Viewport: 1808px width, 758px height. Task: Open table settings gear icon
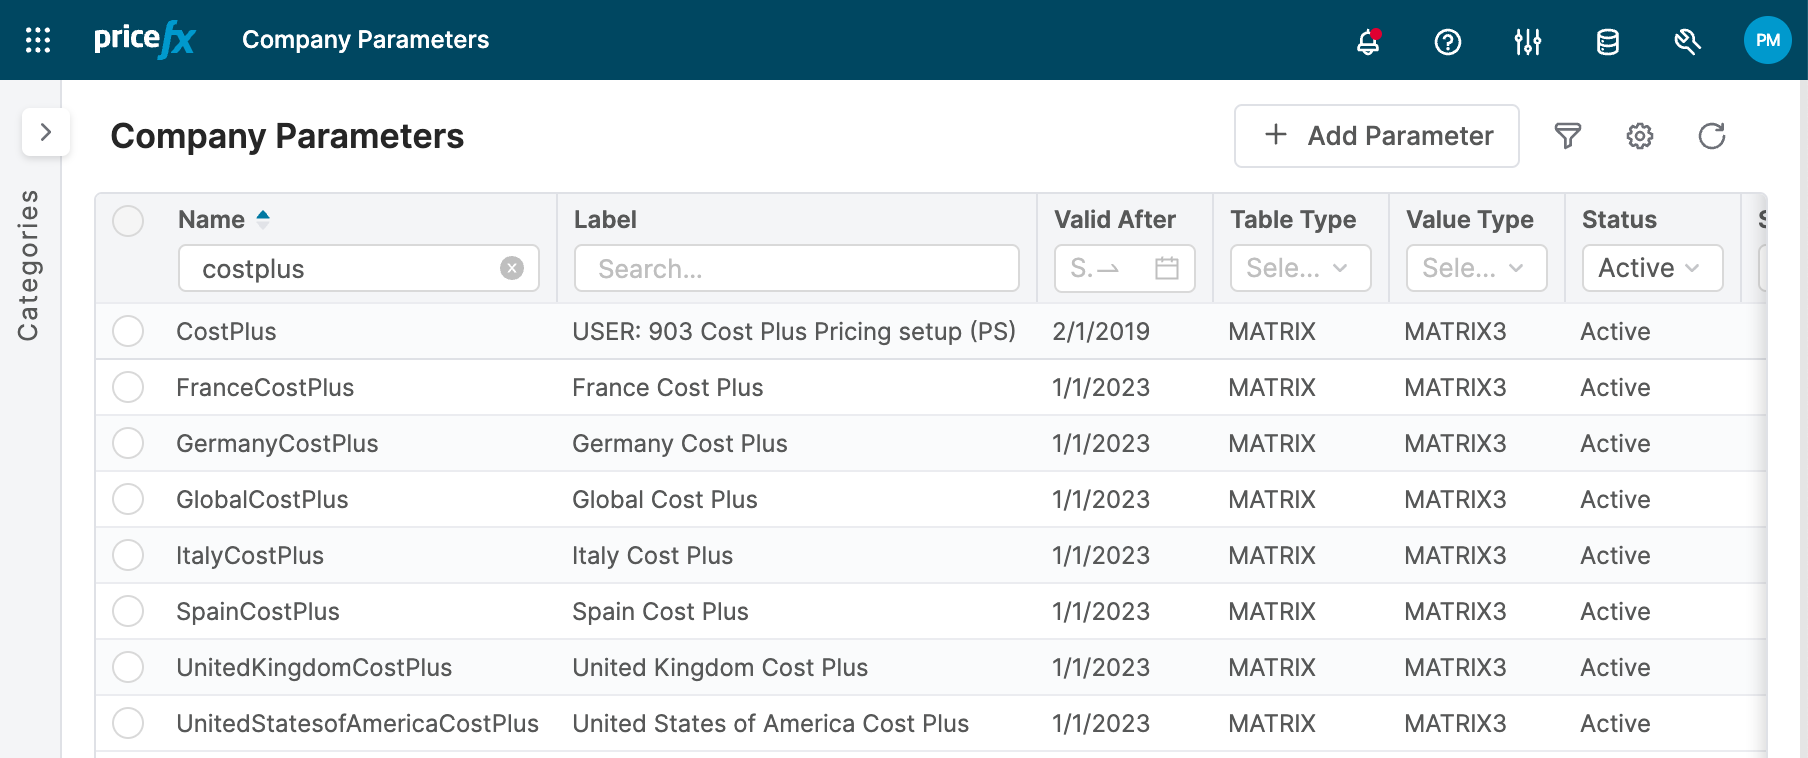(1639, 136)
